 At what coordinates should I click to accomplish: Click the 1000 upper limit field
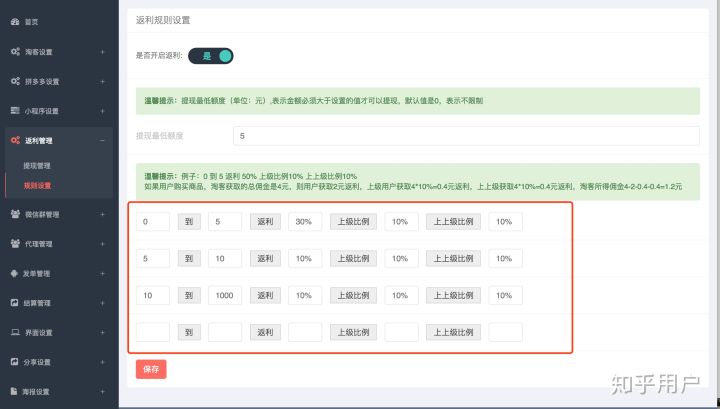(225, 295)
